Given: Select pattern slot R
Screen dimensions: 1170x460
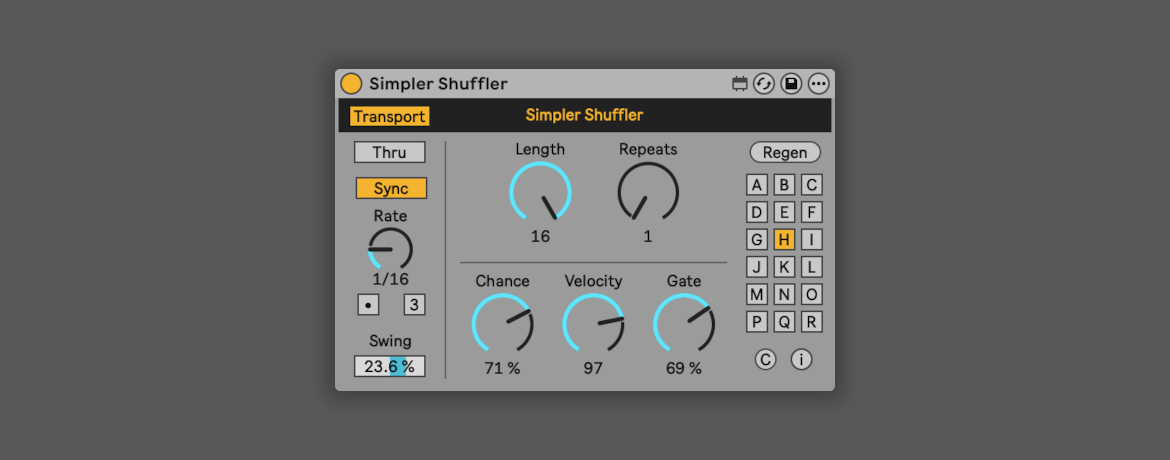Looking at the screenshot, I should pyautogui.click(x=812, y=322).
